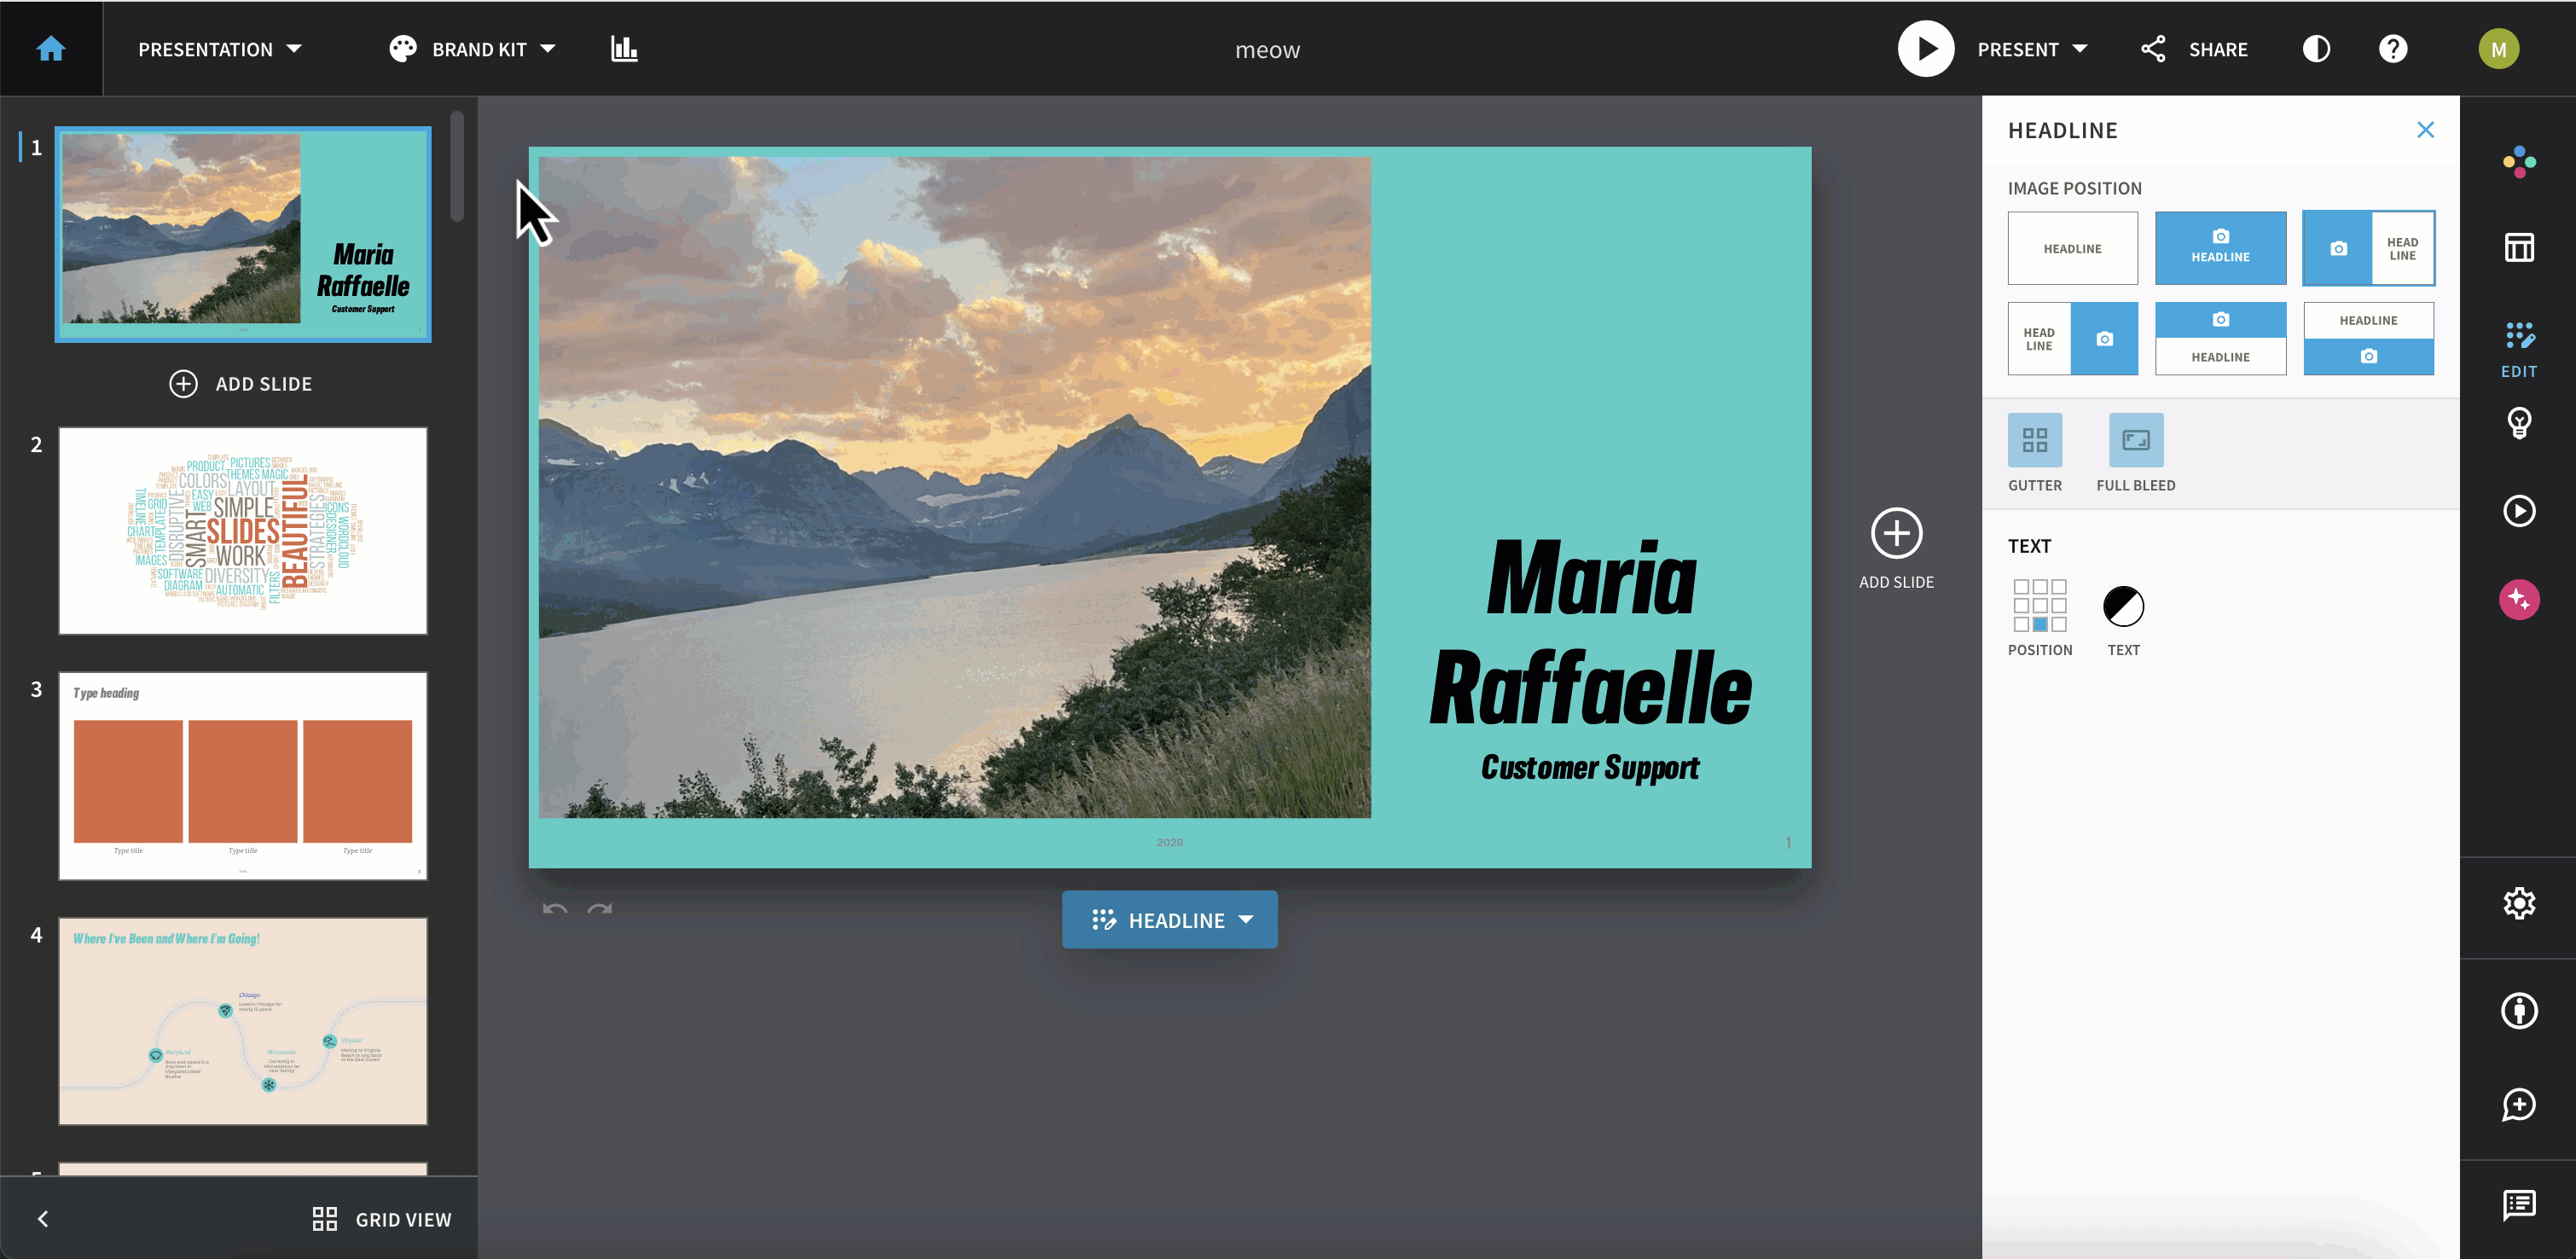This screenshot has width=2576, height=1259.
Task: Select the headline-top, image-bottom layout
Action: pos(2368,339)
